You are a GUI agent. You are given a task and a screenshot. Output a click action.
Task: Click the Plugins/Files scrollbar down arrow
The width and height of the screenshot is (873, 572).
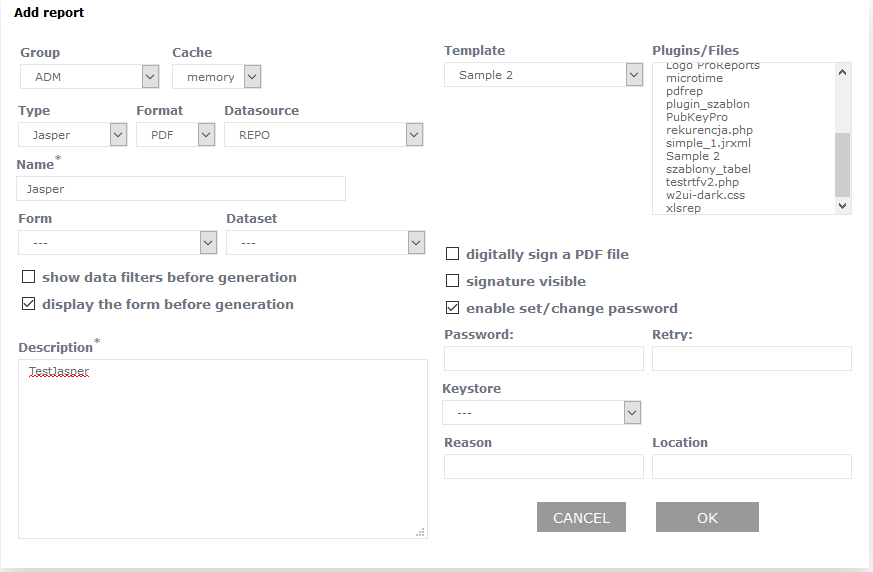(x=842, y=205)
